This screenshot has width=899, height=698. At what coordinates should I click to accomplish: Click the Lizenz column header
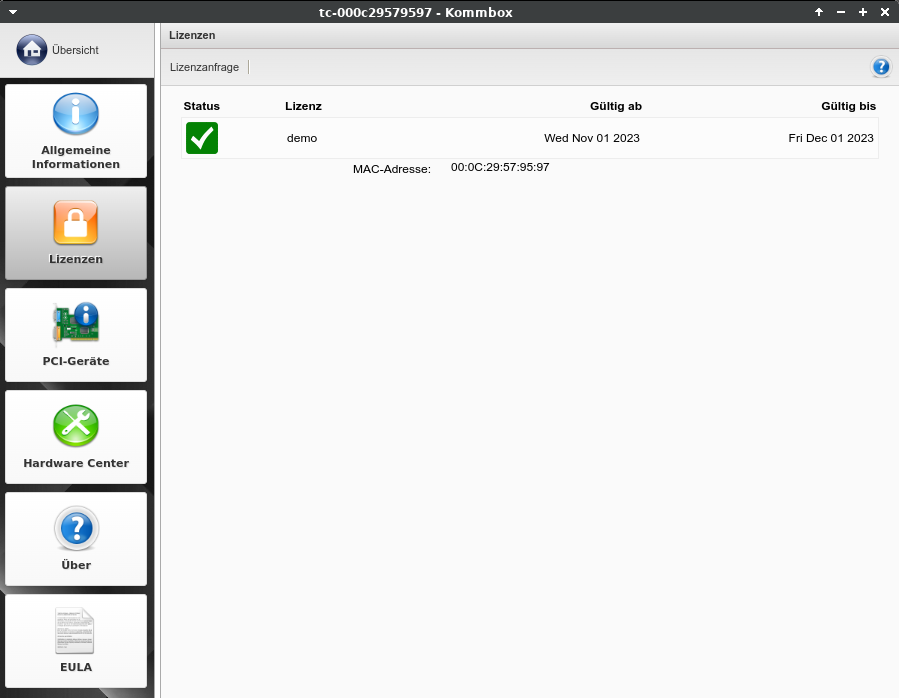(x=303, y=106)
